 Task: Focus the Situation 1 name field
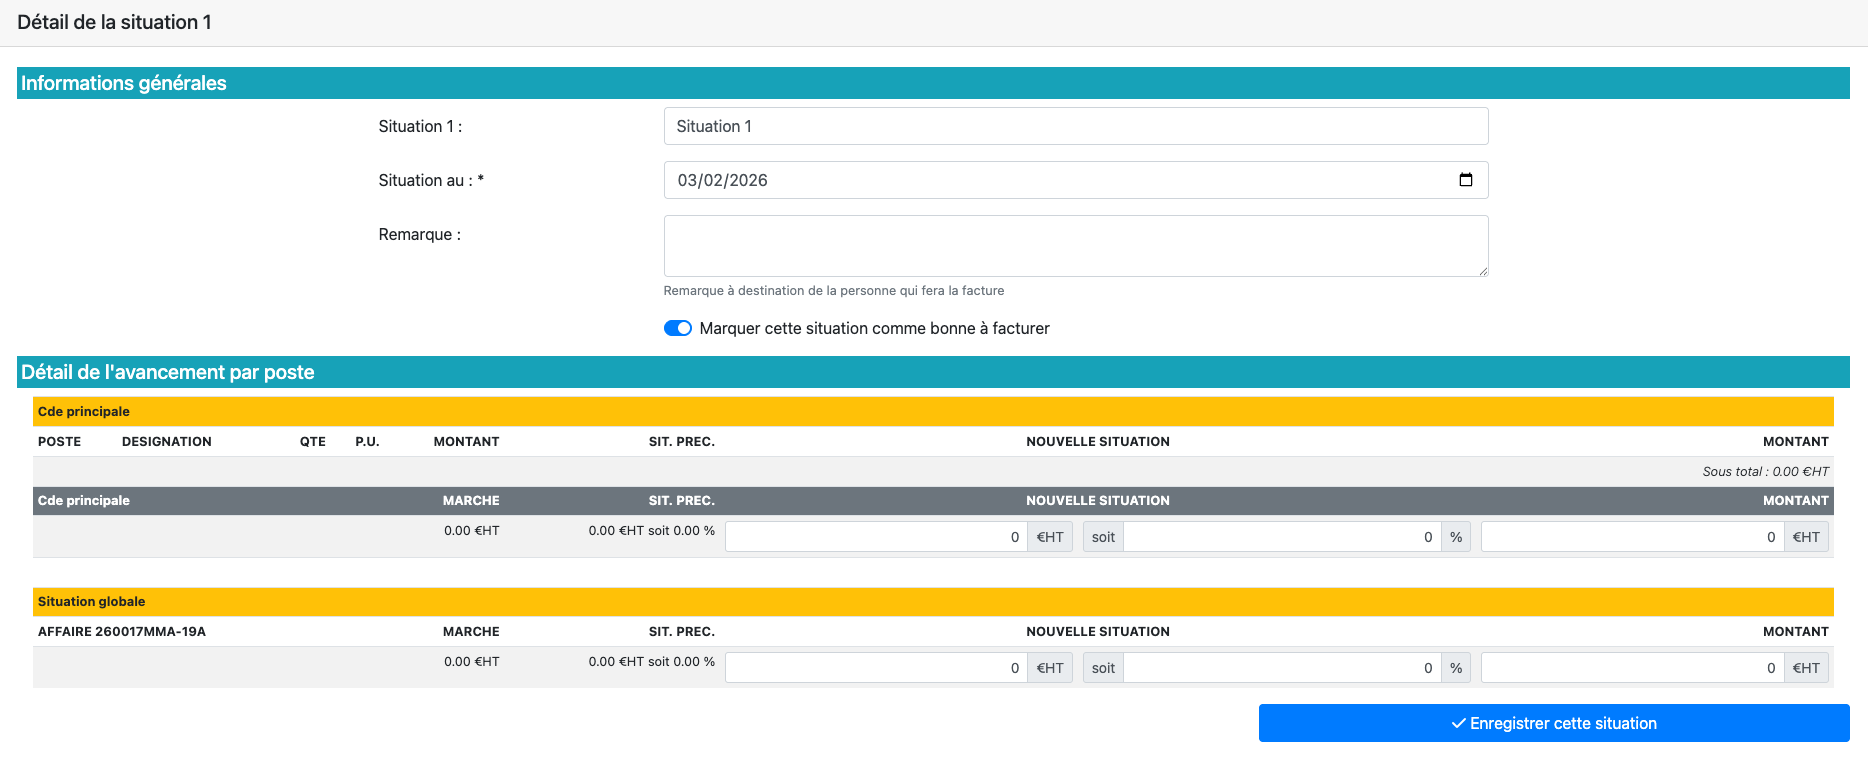click(1075, 126)
